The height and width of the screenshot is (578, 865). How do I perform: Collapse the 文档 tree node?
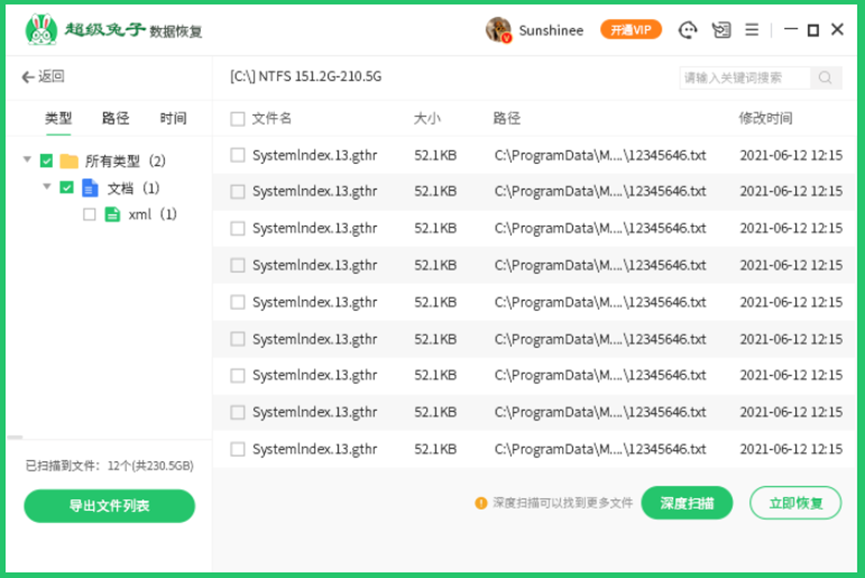[47, 187]
